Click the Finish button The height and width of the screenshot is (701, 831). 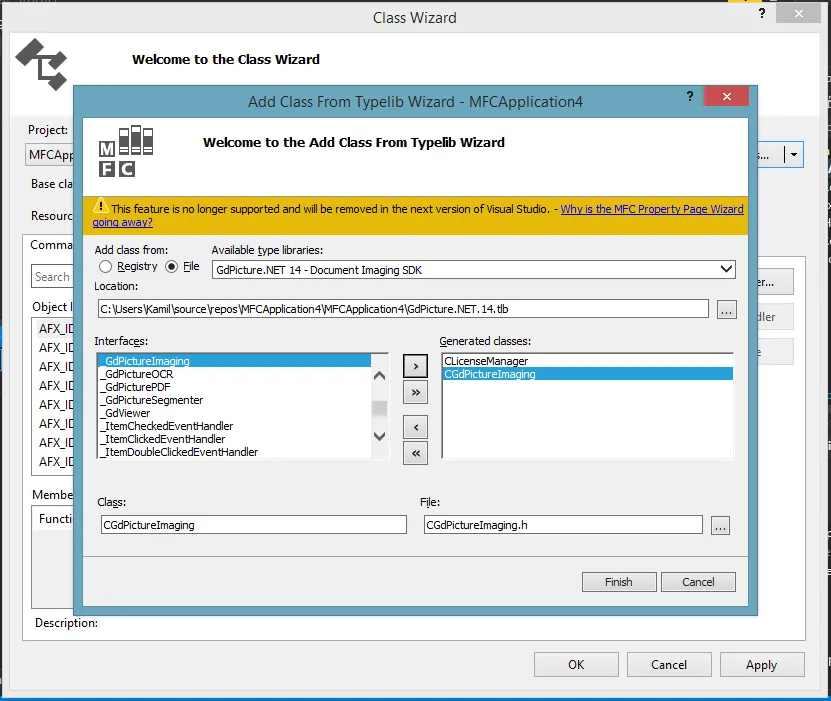click(619, 582)
